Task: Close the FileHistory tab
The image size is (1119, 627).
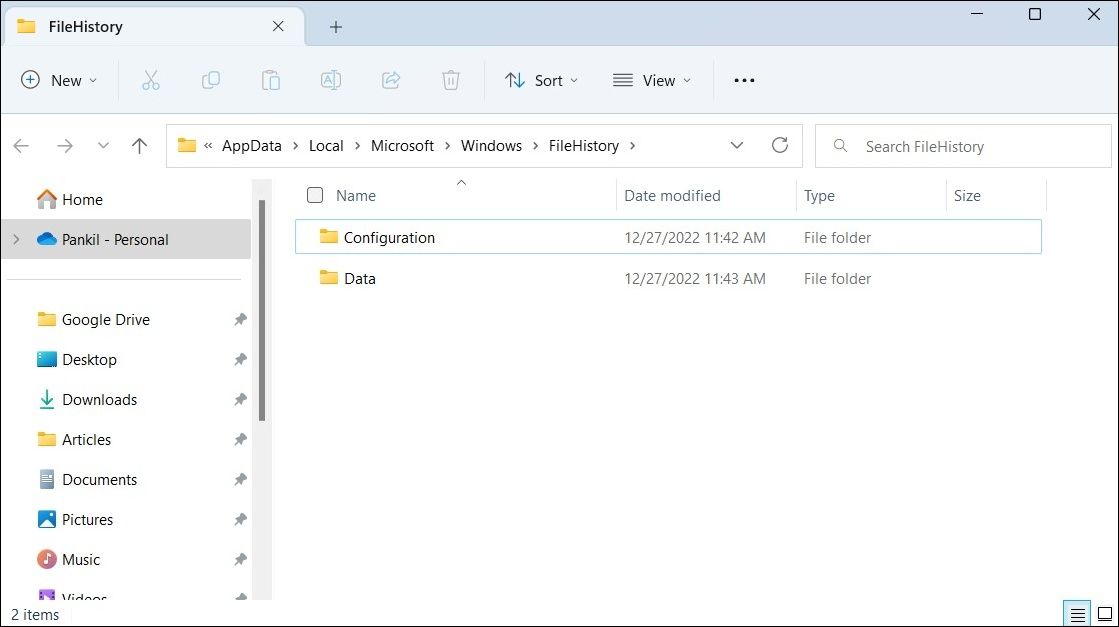Action: 278,26
